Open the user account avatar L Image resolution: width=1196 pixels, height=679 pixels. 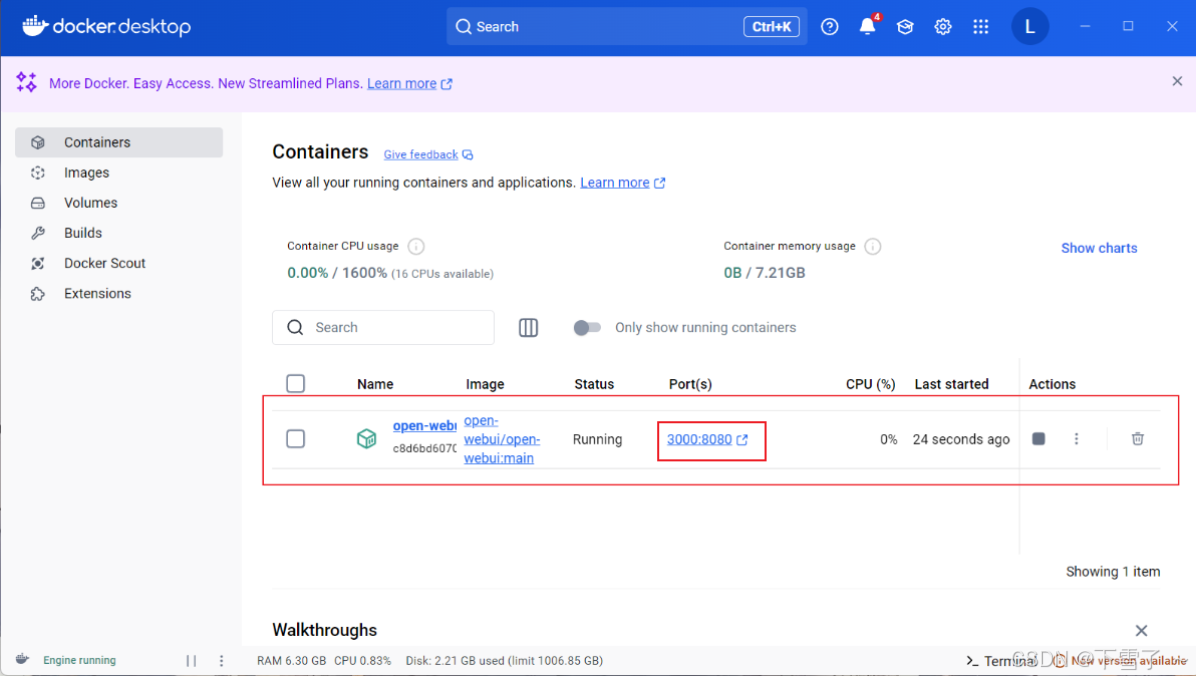tap(1030, 27)
